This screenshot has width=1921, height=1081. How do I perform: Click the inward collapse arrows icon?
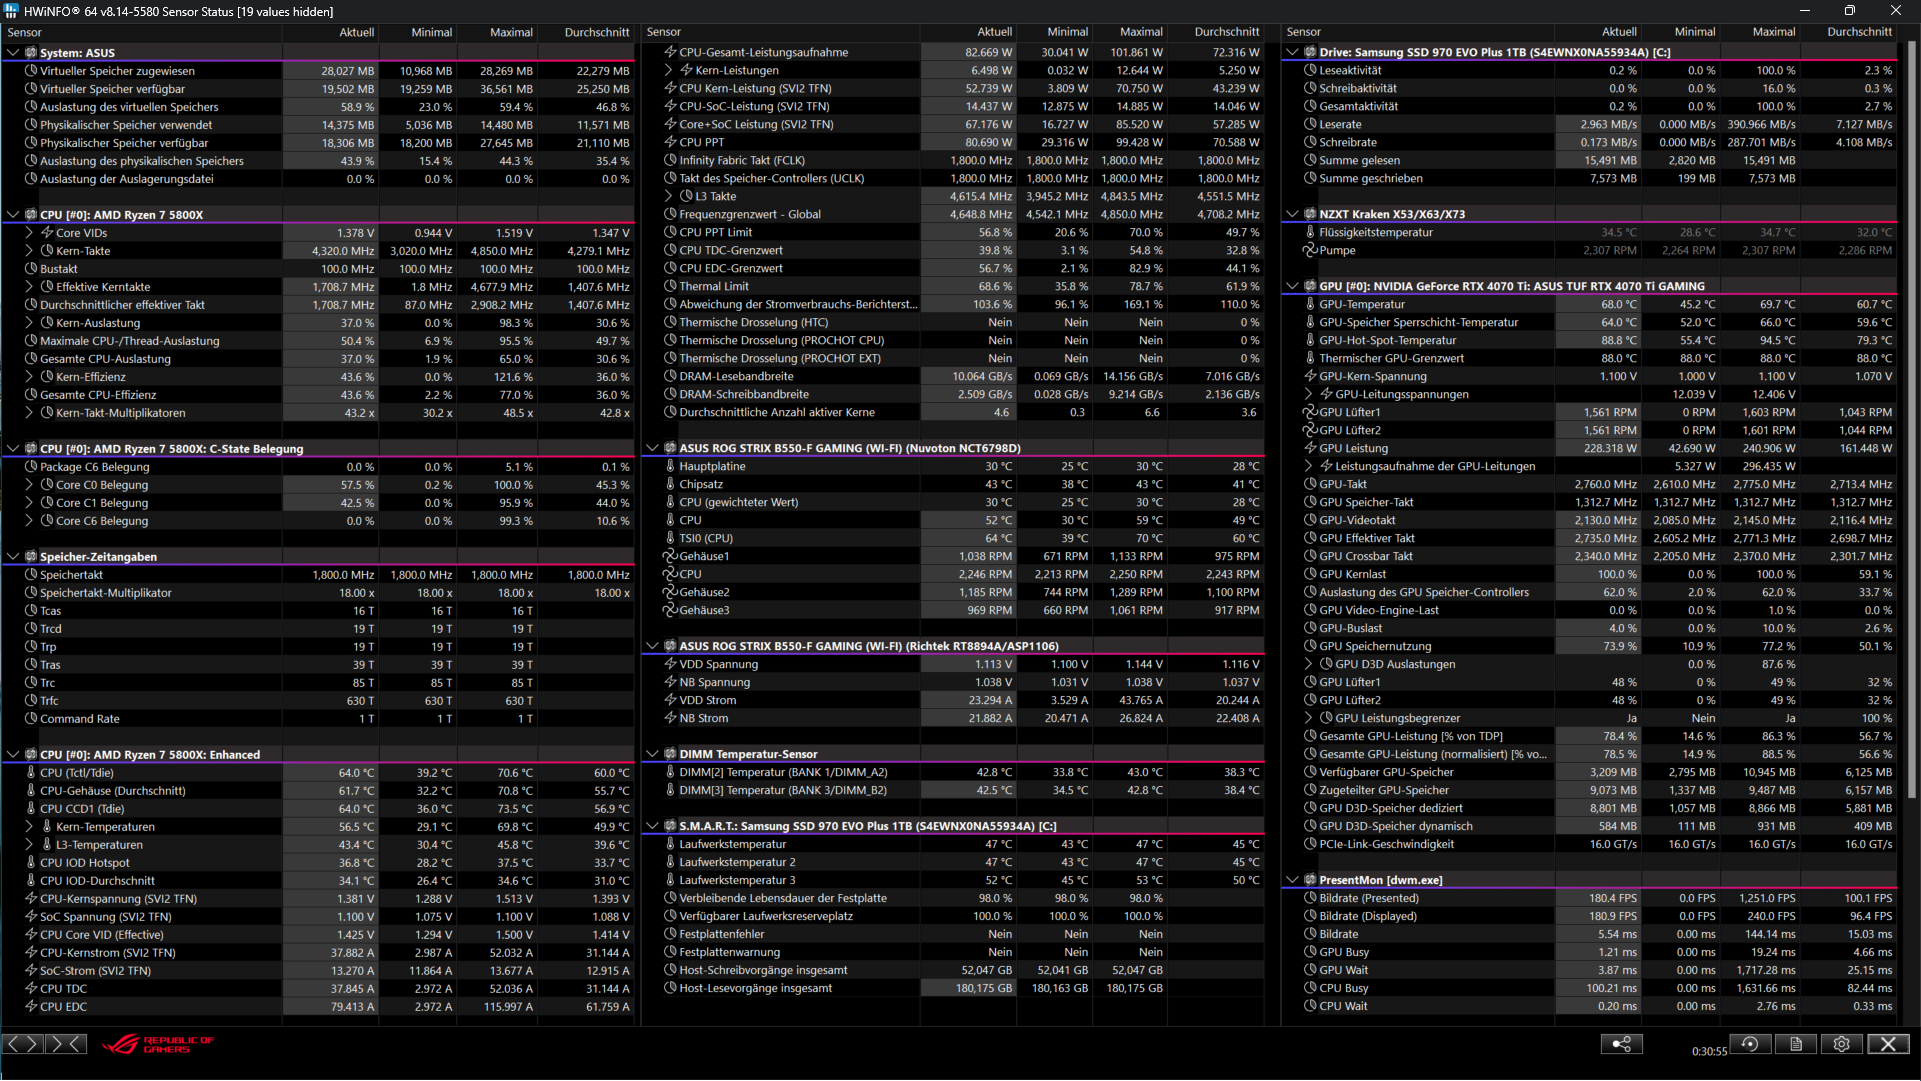[x=66, y=1044]
